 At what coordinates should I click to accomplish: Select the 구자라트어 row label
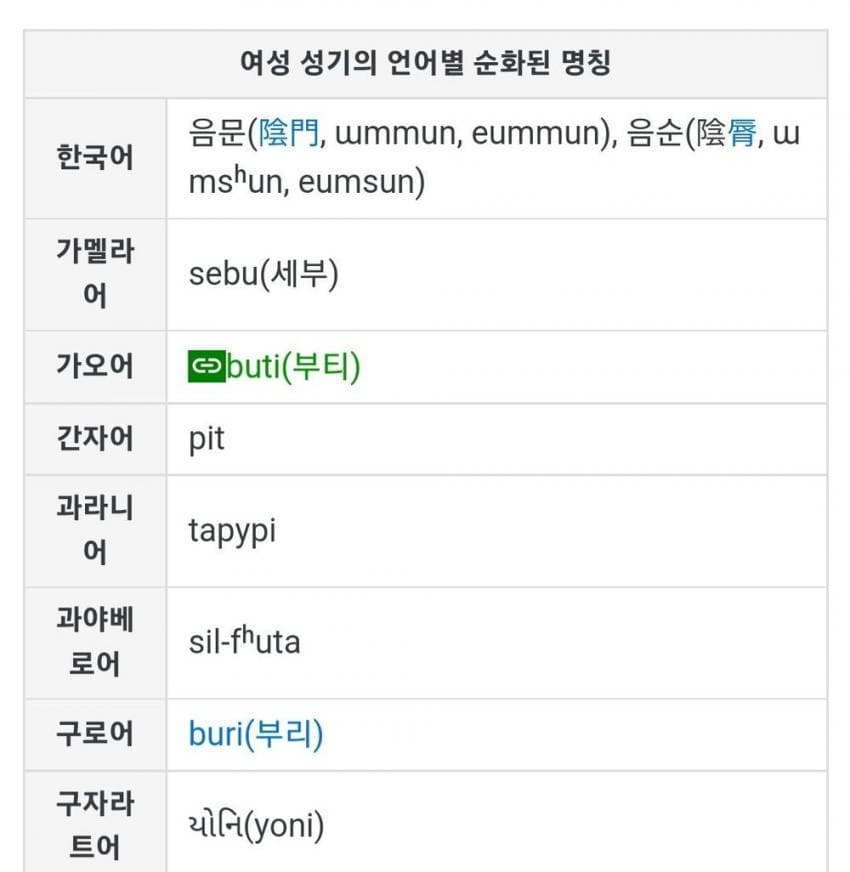pyautogui.click(x=94, y=826)
